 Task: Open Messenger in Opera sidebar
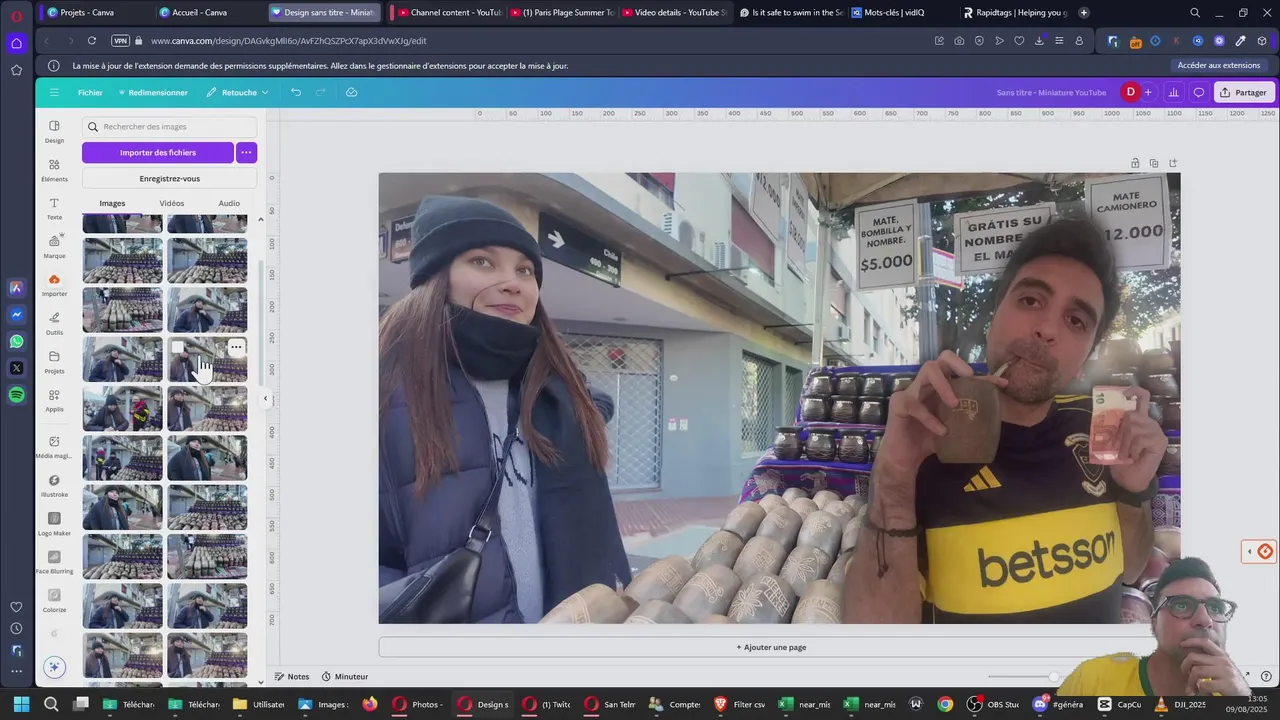[16, 314]
